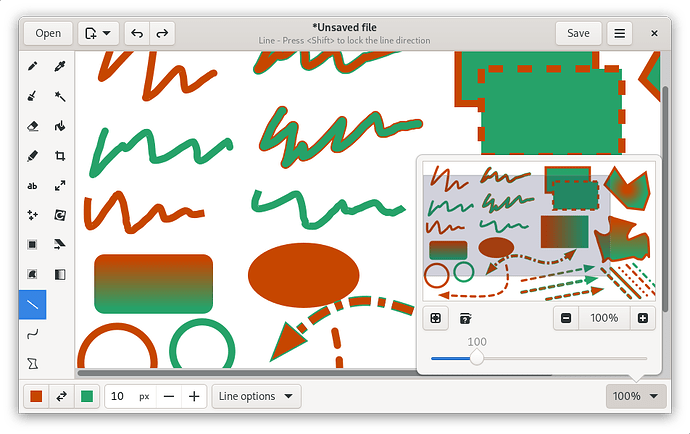Click the zoom slider handle
Image resolution: width=690 pixels, height=434 pixels.
pos(477,358)
